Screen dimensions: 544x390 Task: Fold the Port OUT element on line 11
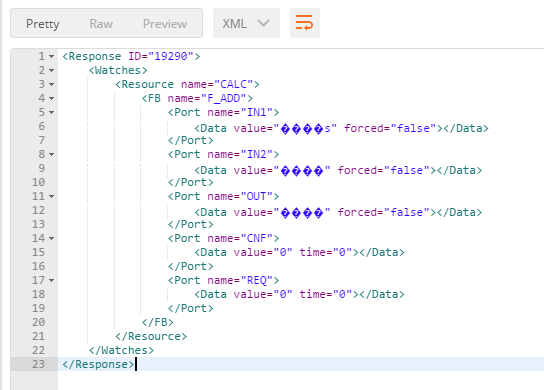coord(51,196)
